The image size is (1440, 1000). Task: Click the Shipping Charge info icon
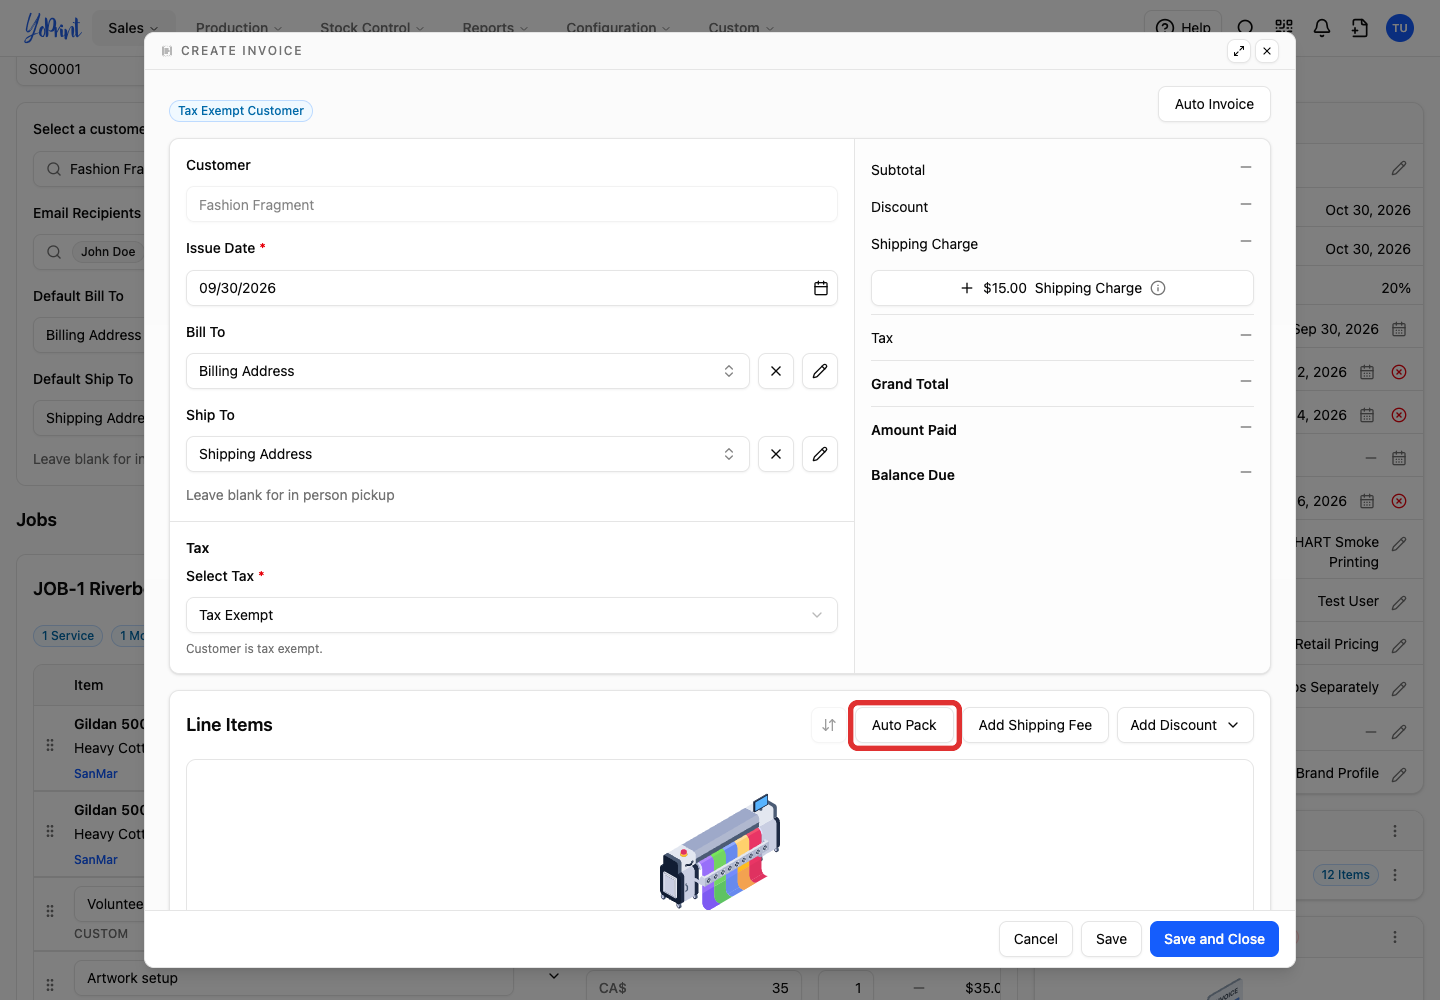(x=1158, y=288)
